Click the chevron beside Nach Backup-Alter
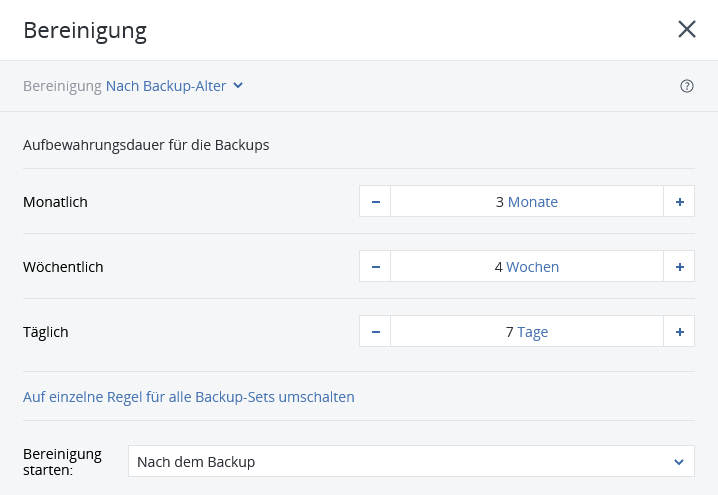This screenshot has height=495, width=718. [238, 85]
